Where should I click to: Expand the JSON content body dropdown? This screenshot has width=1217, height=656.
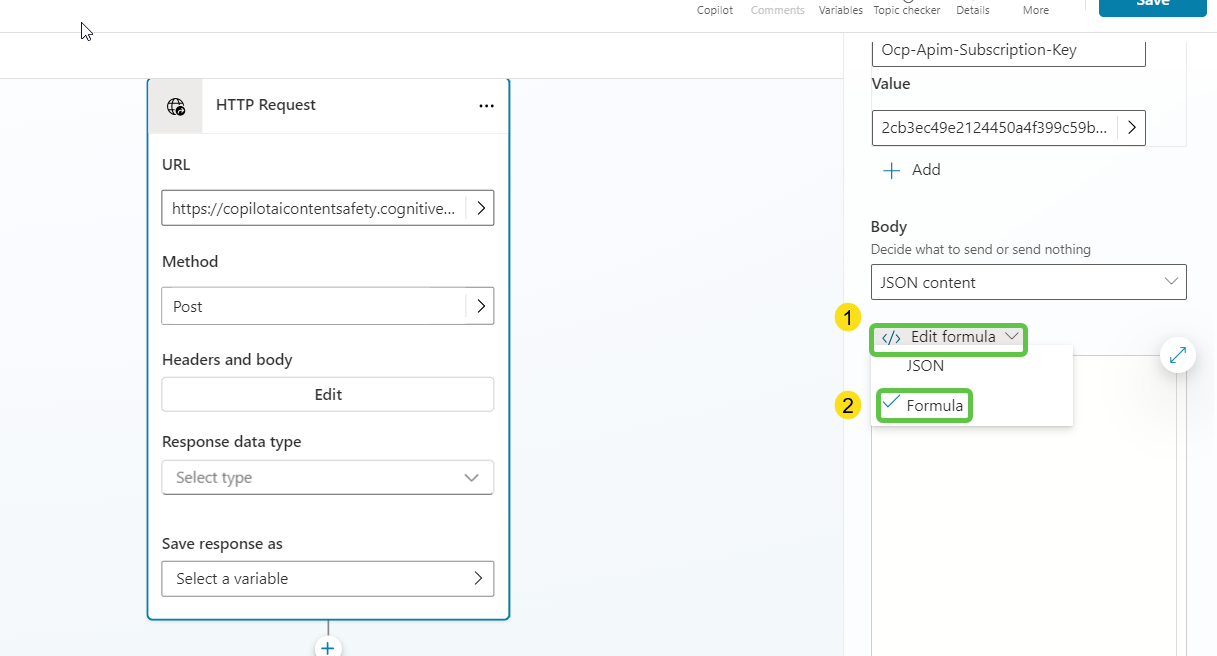coord(1028,282)
